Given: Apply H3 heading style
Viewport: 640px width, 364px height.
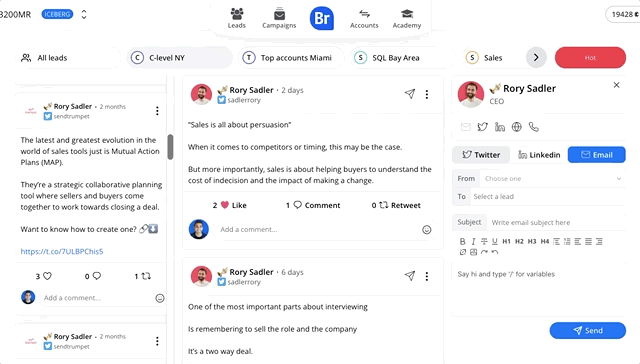Looking at the screenshot, I should (532, 241).
